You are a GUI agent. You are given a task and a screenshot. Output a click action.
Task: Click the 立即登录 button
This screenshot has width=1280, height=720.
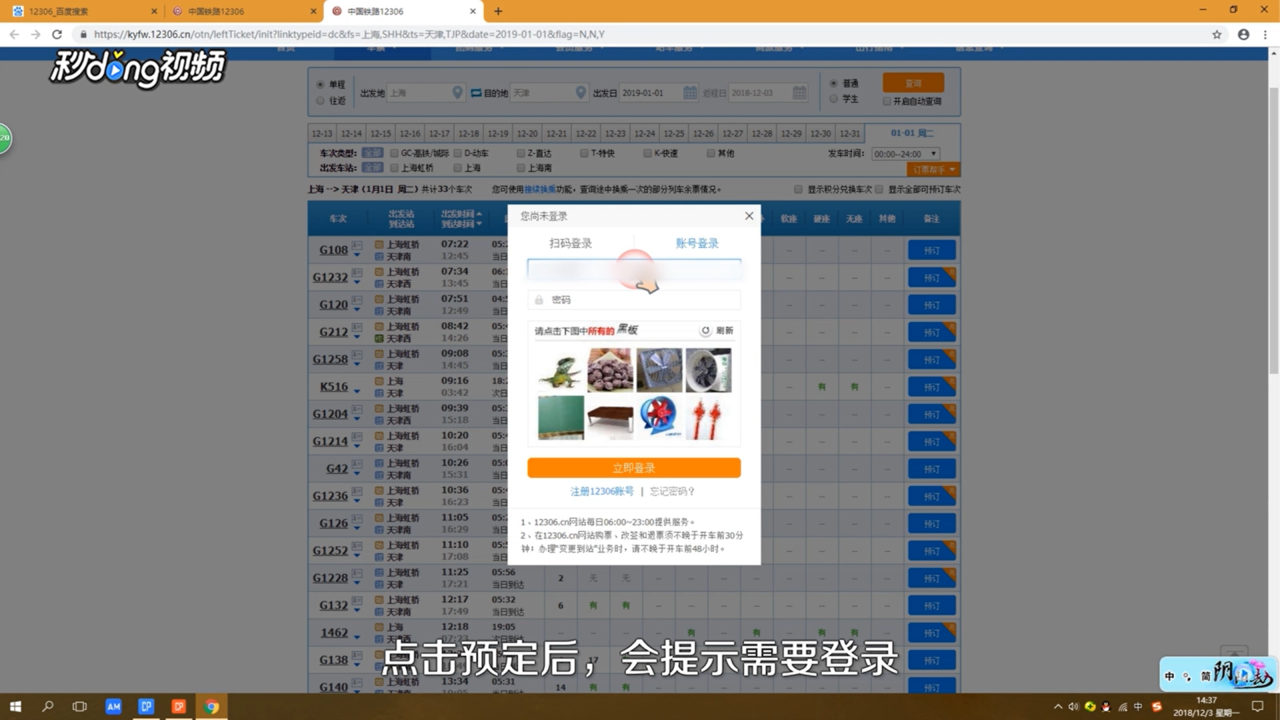pyautogui.click(x=634, y=468)
